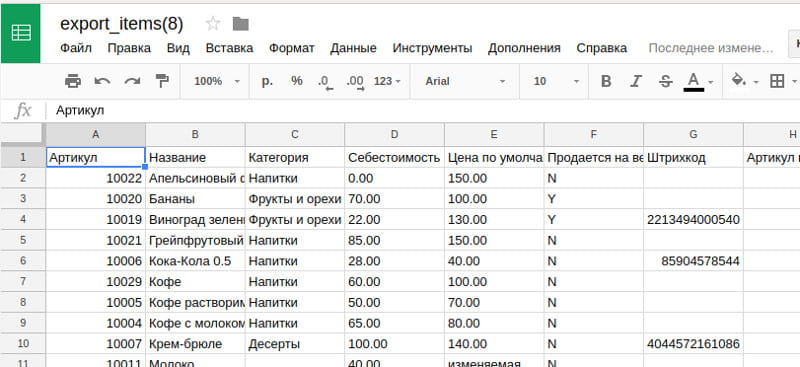800x367 pixels.
Task: Select cell Артикул in row 1
Action: (95, 157)
